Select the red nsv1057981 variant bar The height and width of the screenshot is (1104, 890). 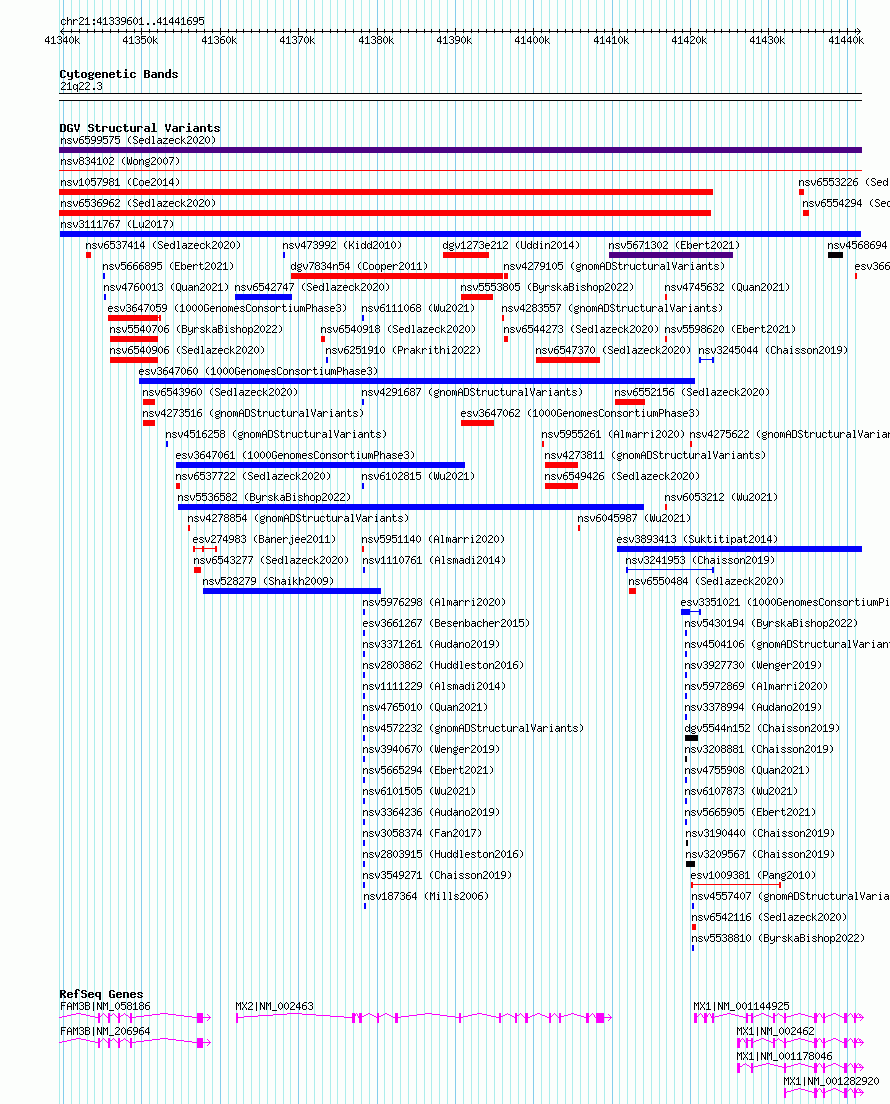coord(386,192)
